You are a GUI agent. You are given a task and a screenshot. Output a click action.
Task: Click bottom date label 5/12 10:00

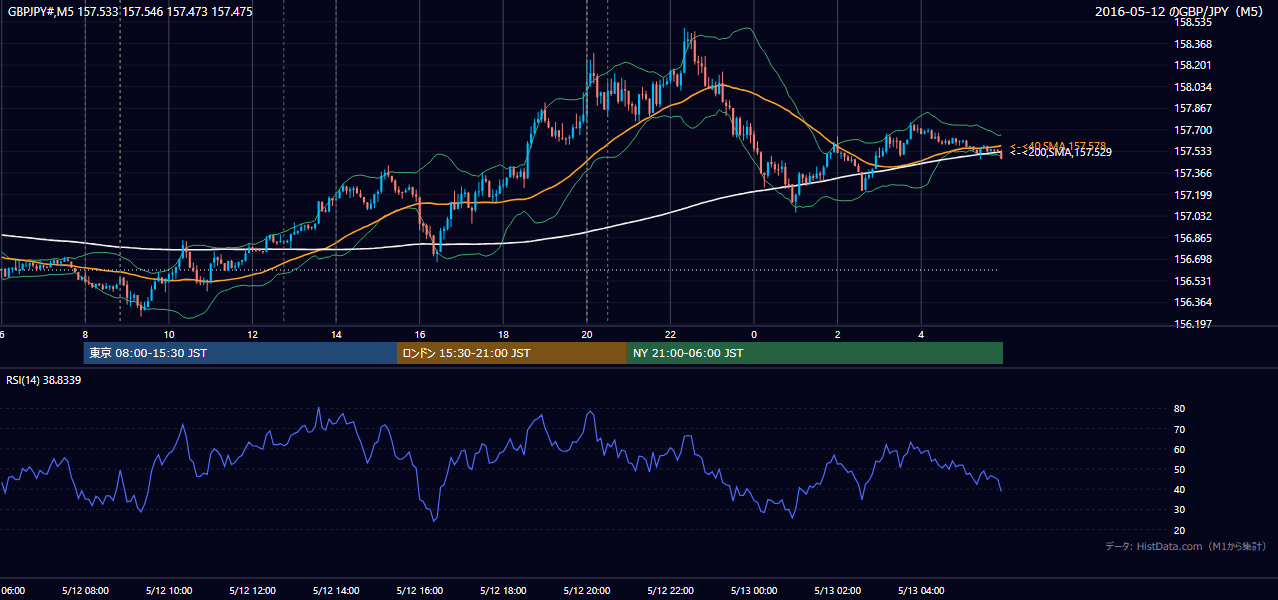[169, 591]
